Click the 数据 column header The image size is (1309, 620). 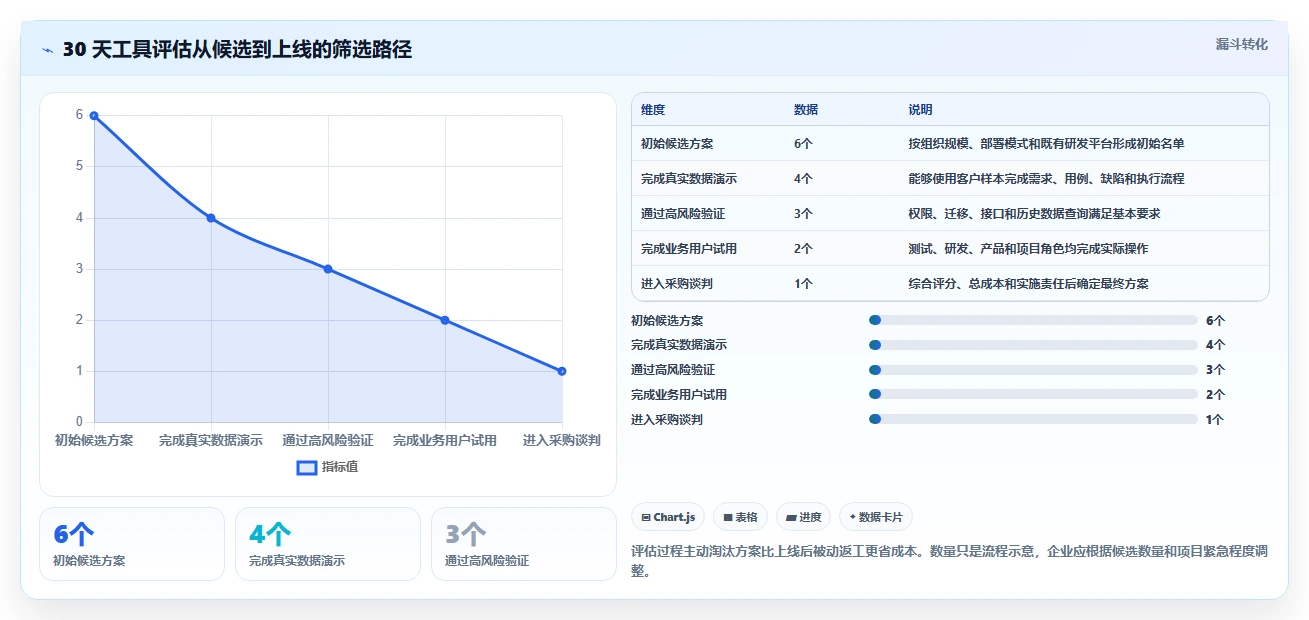[806, 110]
